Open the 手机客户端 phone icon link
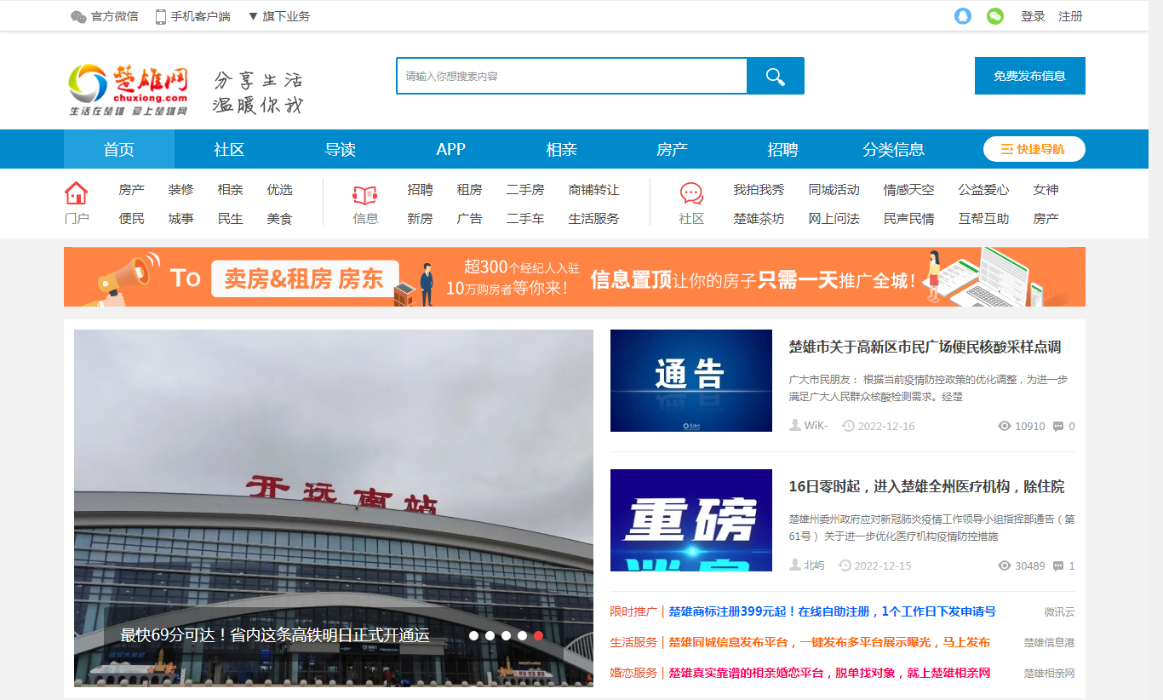Image resolution: width=1163 pixels, height=700 pixels. [x=161, y=17]
